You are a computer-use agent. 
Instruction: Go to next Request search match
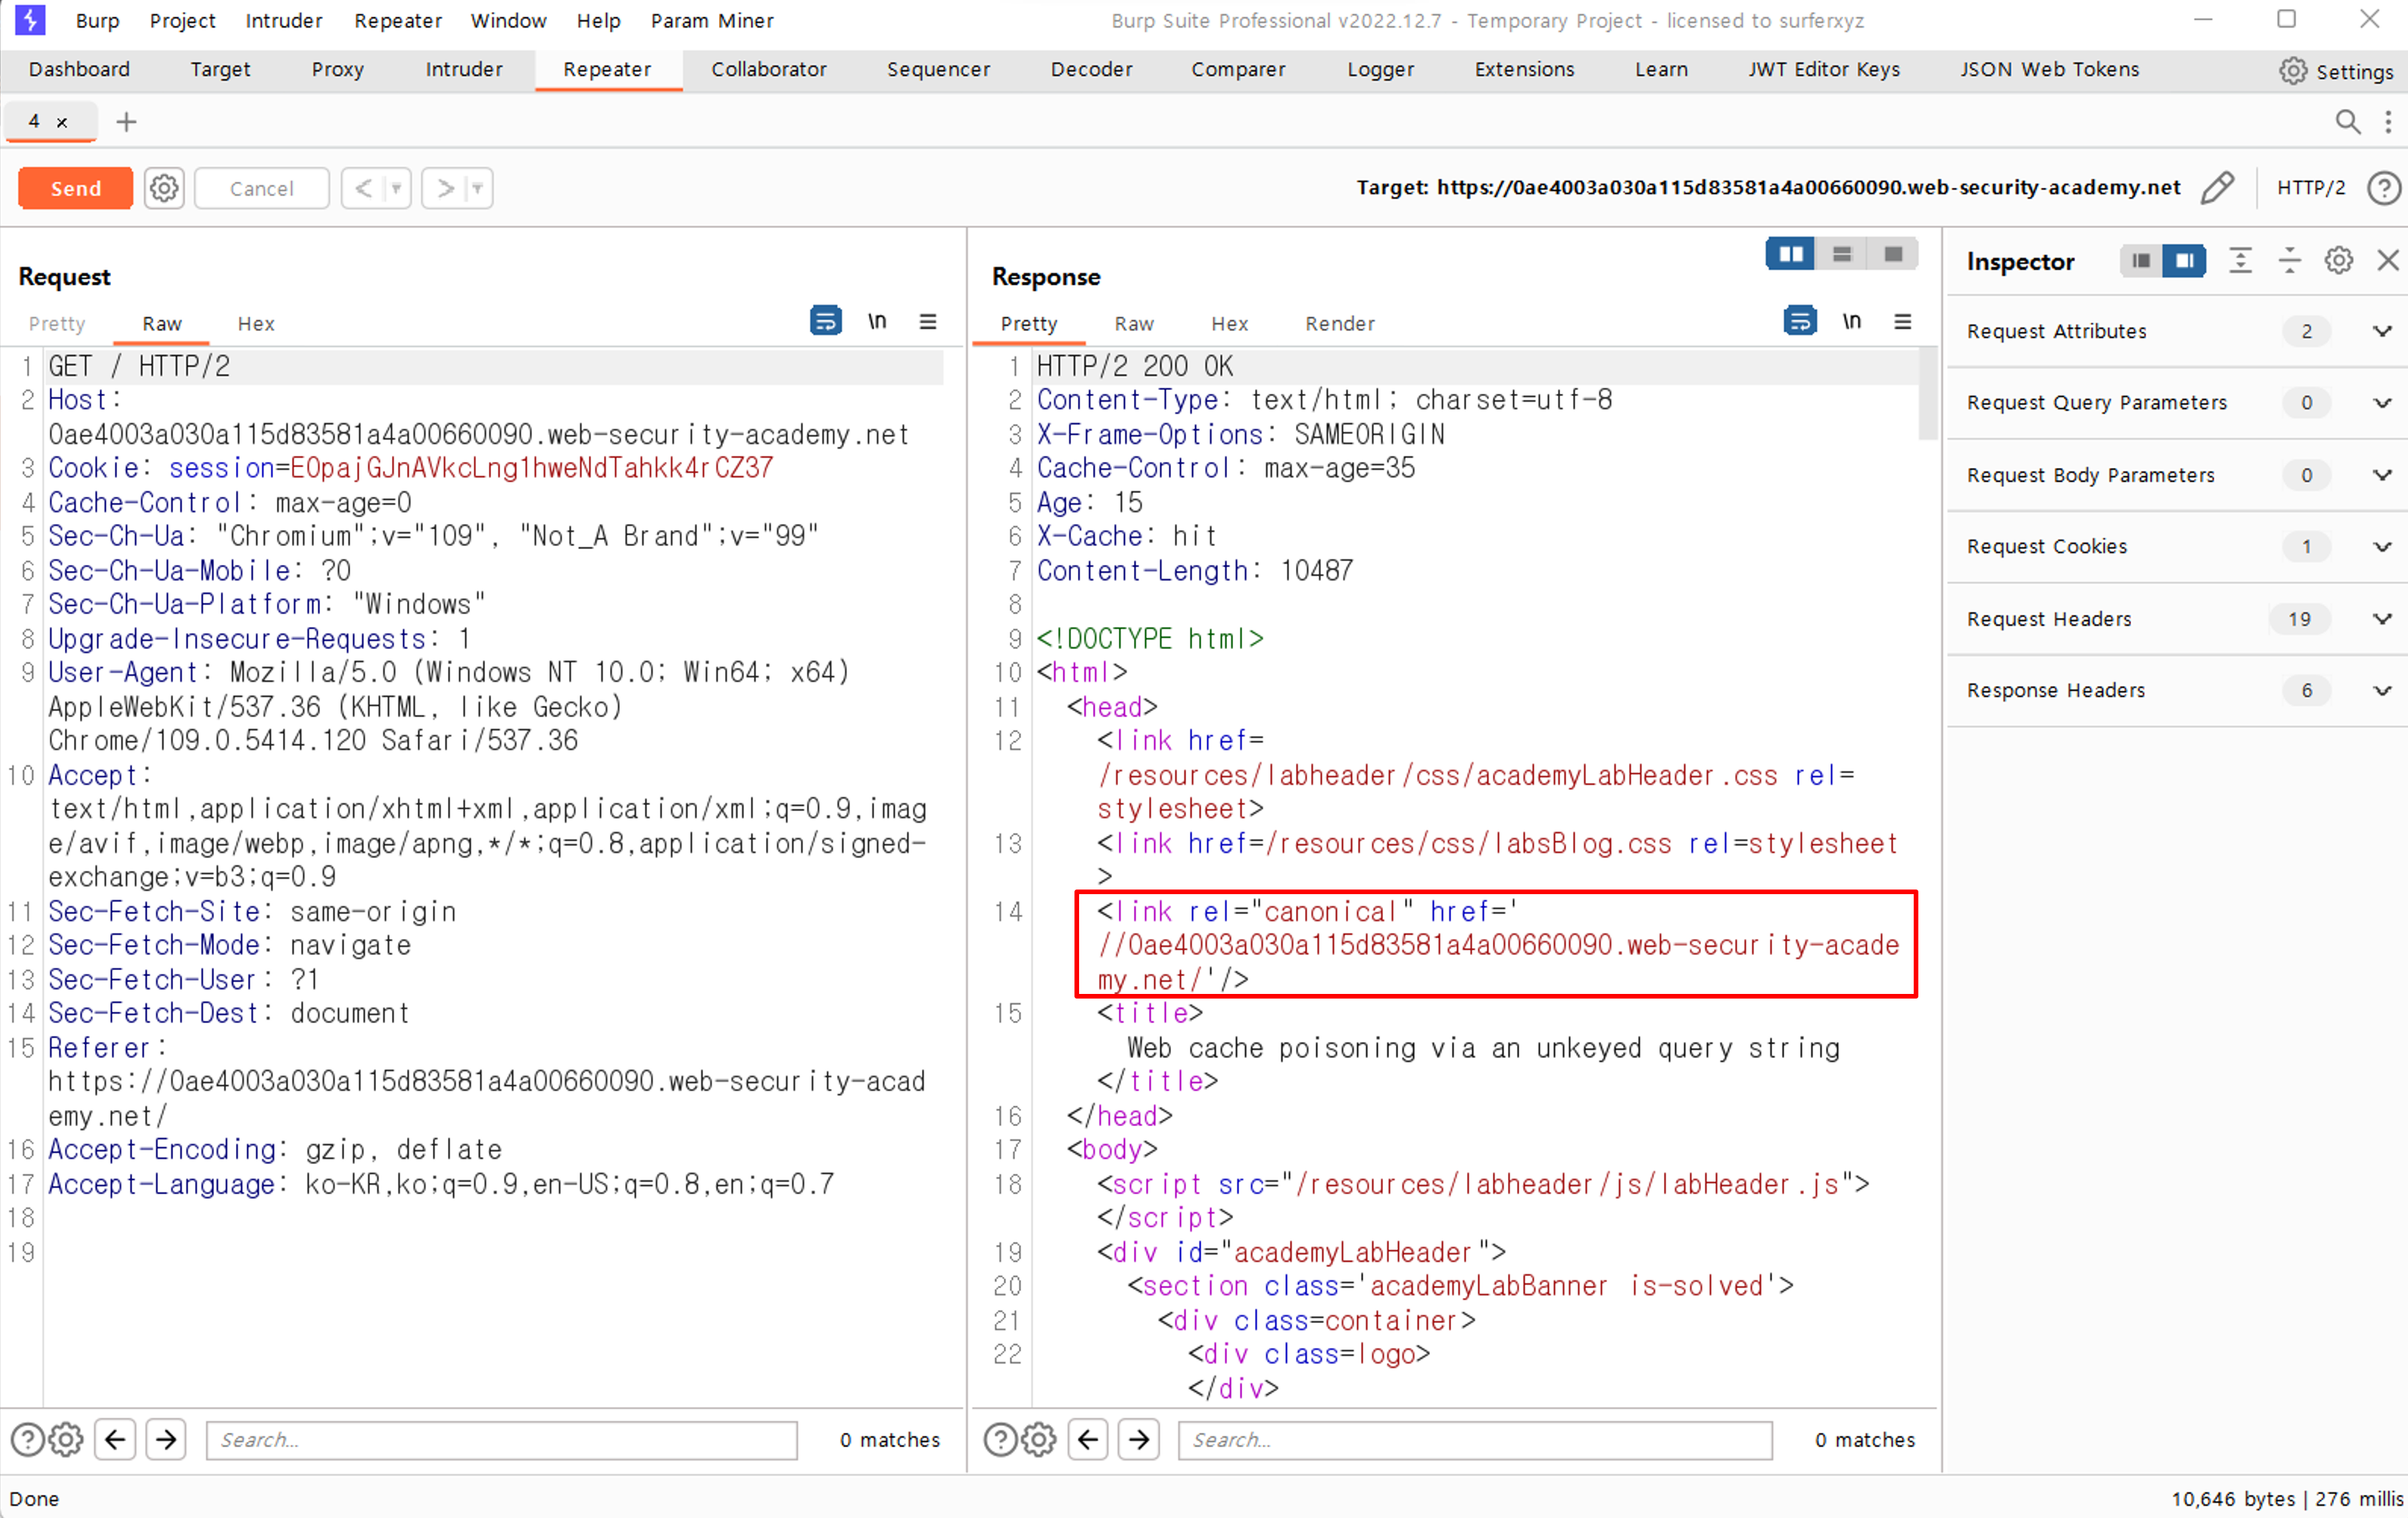point(166,1439)
